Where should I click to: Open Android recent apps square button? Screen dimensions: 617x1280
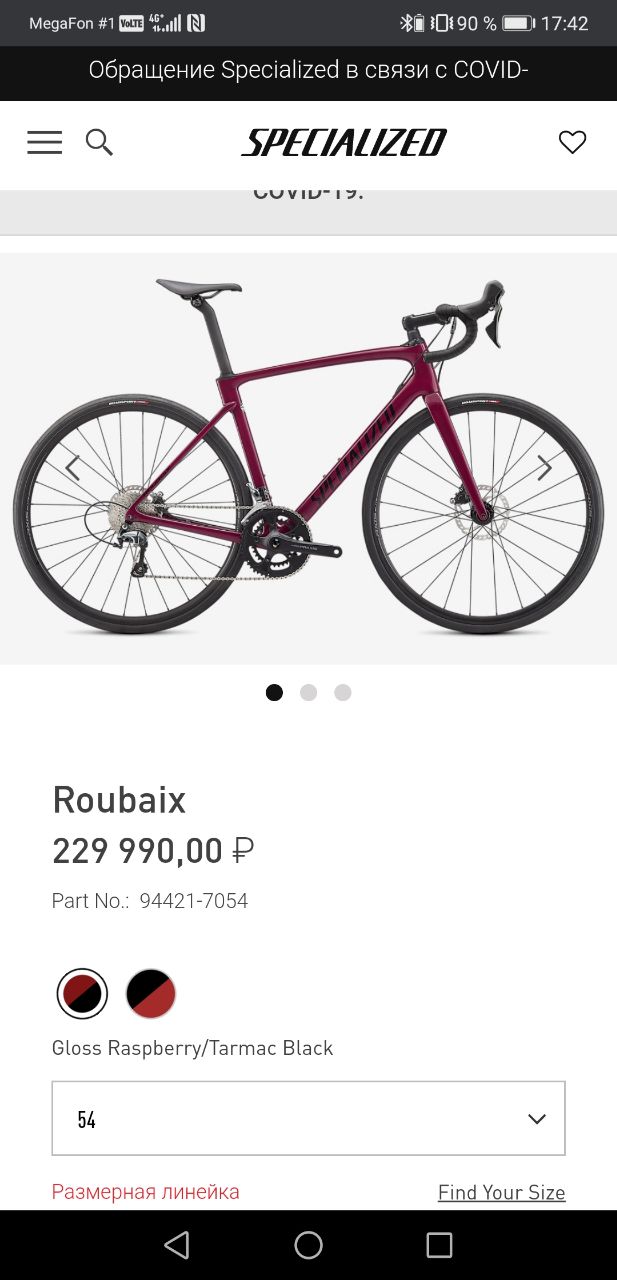coord(439,1244)
